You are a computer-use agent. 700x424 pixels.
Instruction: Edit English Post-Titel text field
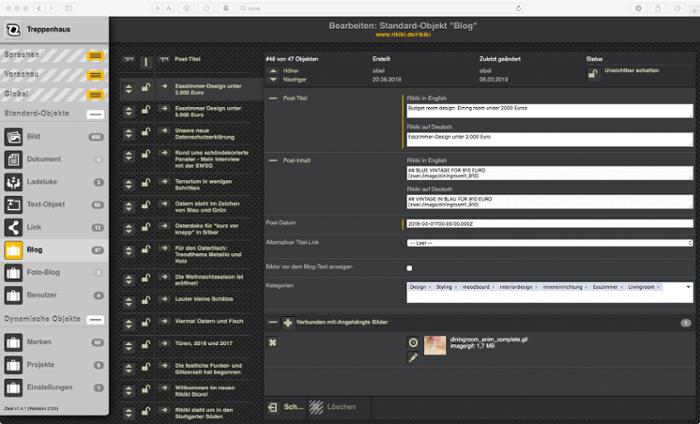(x=550, y=111)
